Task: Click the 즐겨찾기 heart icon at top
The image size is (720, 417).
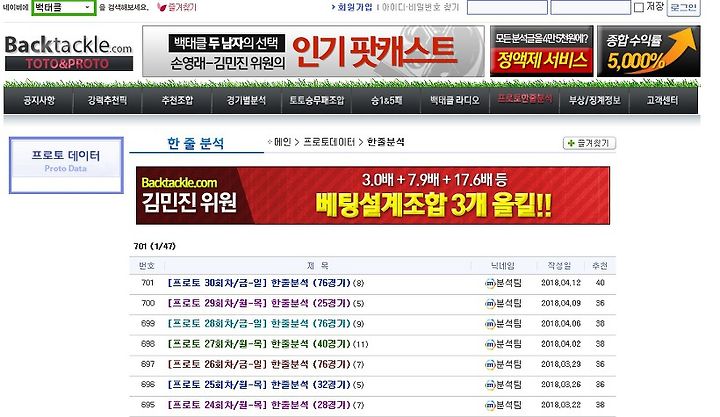Action: click(x=161, y=7)
